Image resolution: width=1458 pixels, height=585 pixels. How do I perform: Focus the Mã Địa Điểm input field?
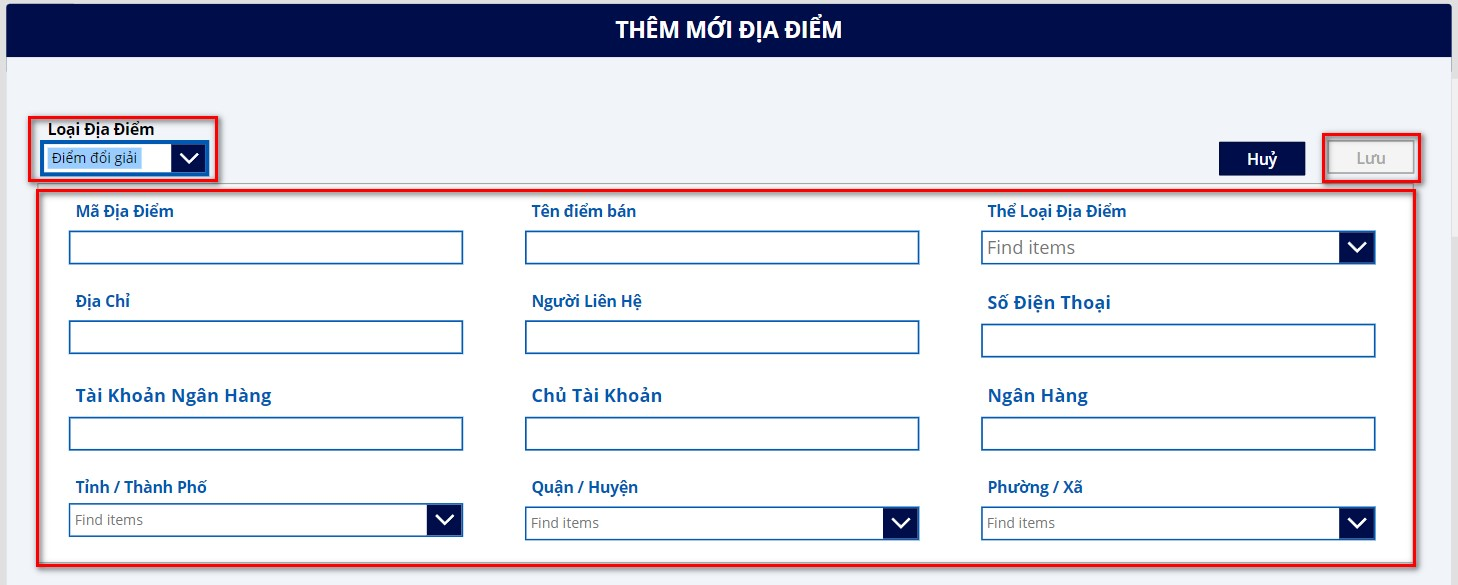(265, 248)
